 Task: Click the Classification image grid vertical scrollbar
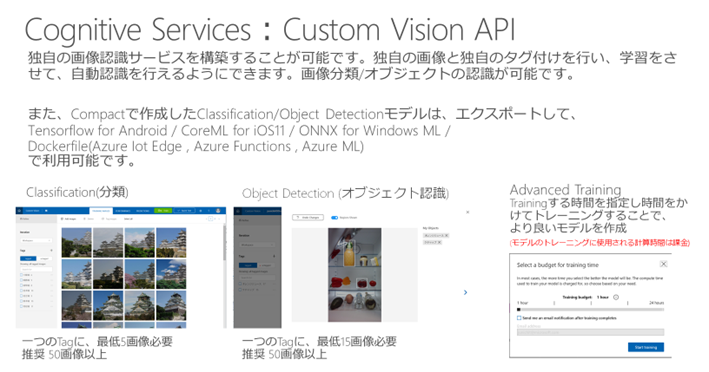pyautogui.click(x=225, y=244)
